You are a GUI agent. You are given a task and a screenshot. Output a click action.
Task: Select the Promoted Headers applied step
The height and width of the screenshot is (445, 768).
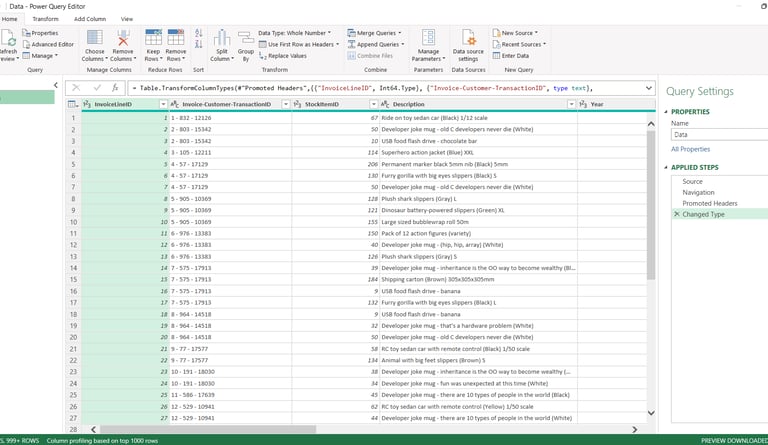712,203
